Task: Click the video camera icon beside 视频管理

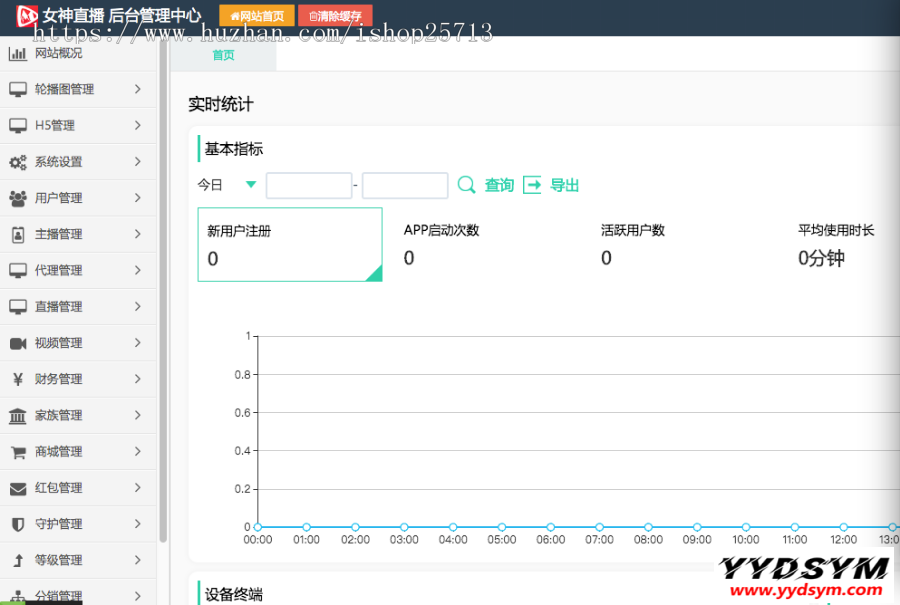Action: click(18, 343)
